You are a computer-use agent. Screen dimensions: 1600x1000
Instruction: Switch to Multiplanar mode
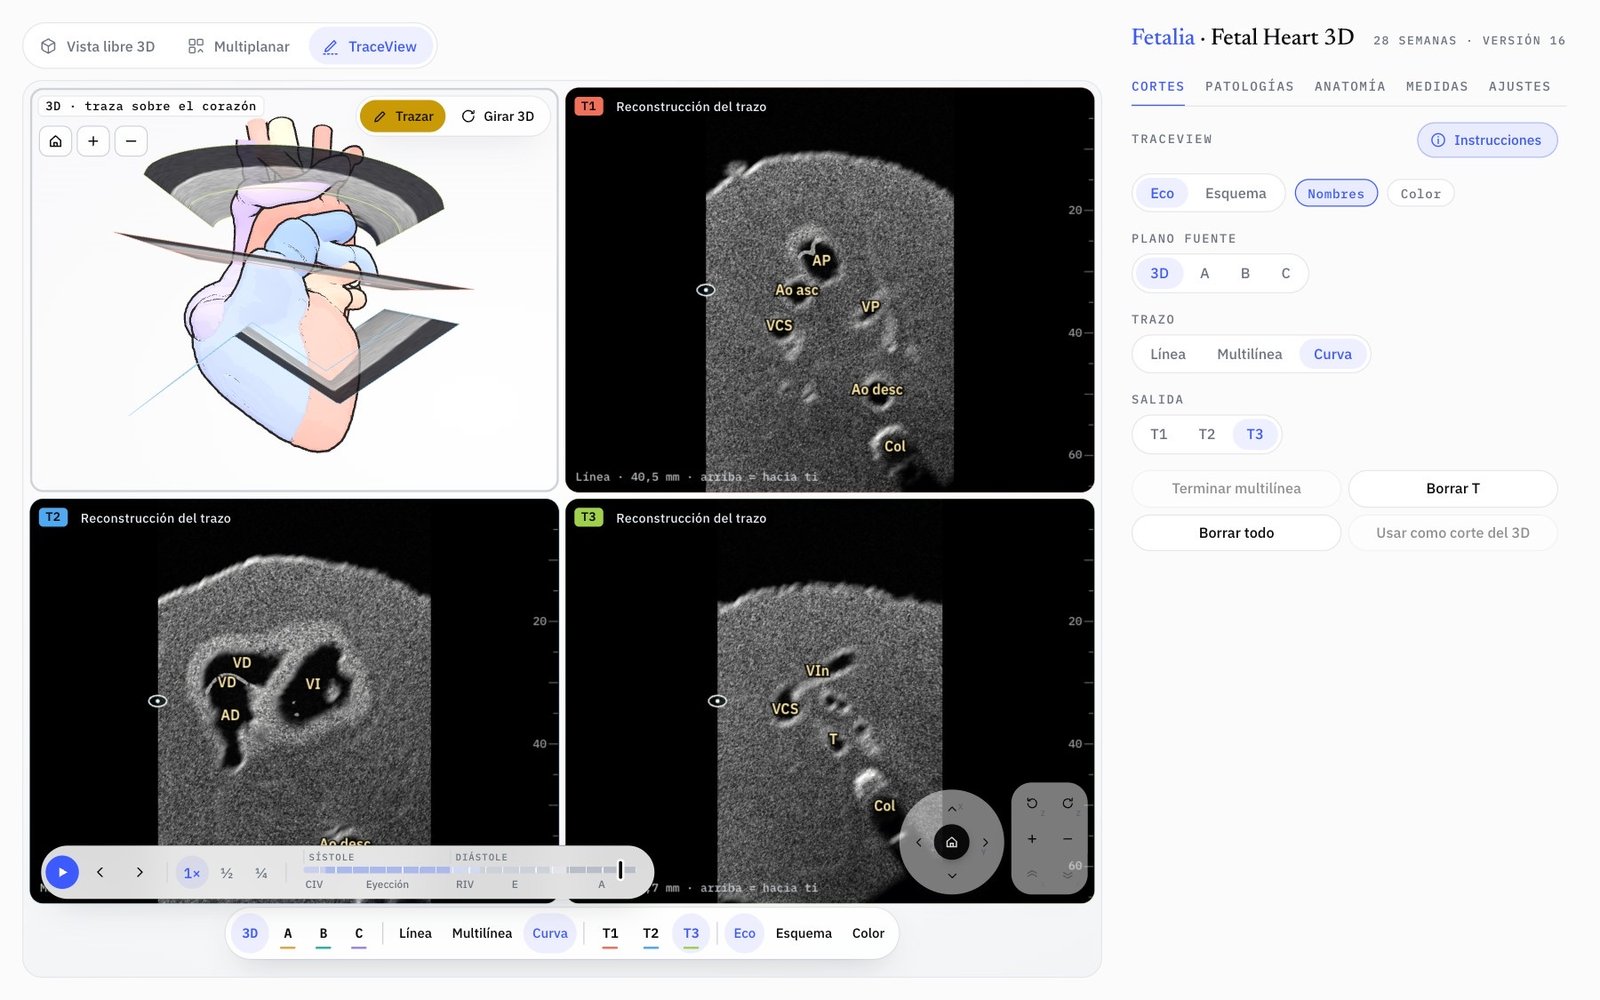[239, 46]
